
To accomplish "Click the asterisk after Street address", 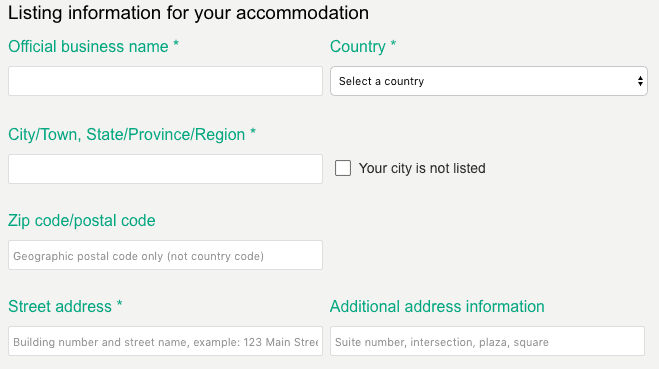I will click(x=119, y=303).
